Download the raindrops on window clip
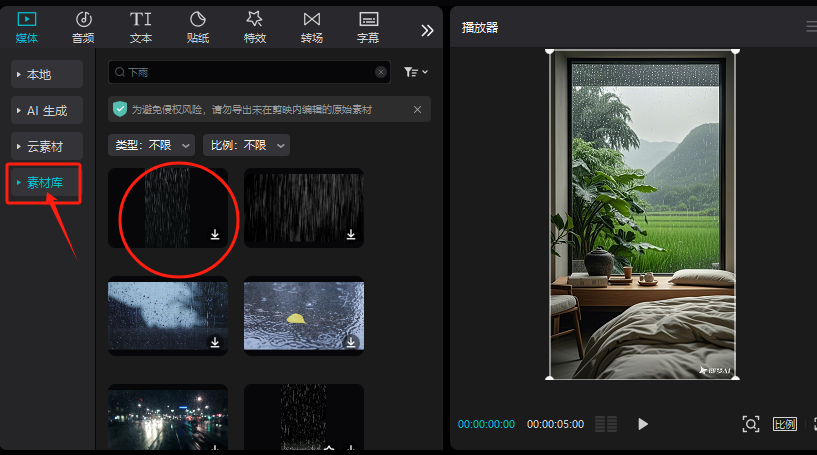The width and height of the screenshot is (817, 455). 215,342
